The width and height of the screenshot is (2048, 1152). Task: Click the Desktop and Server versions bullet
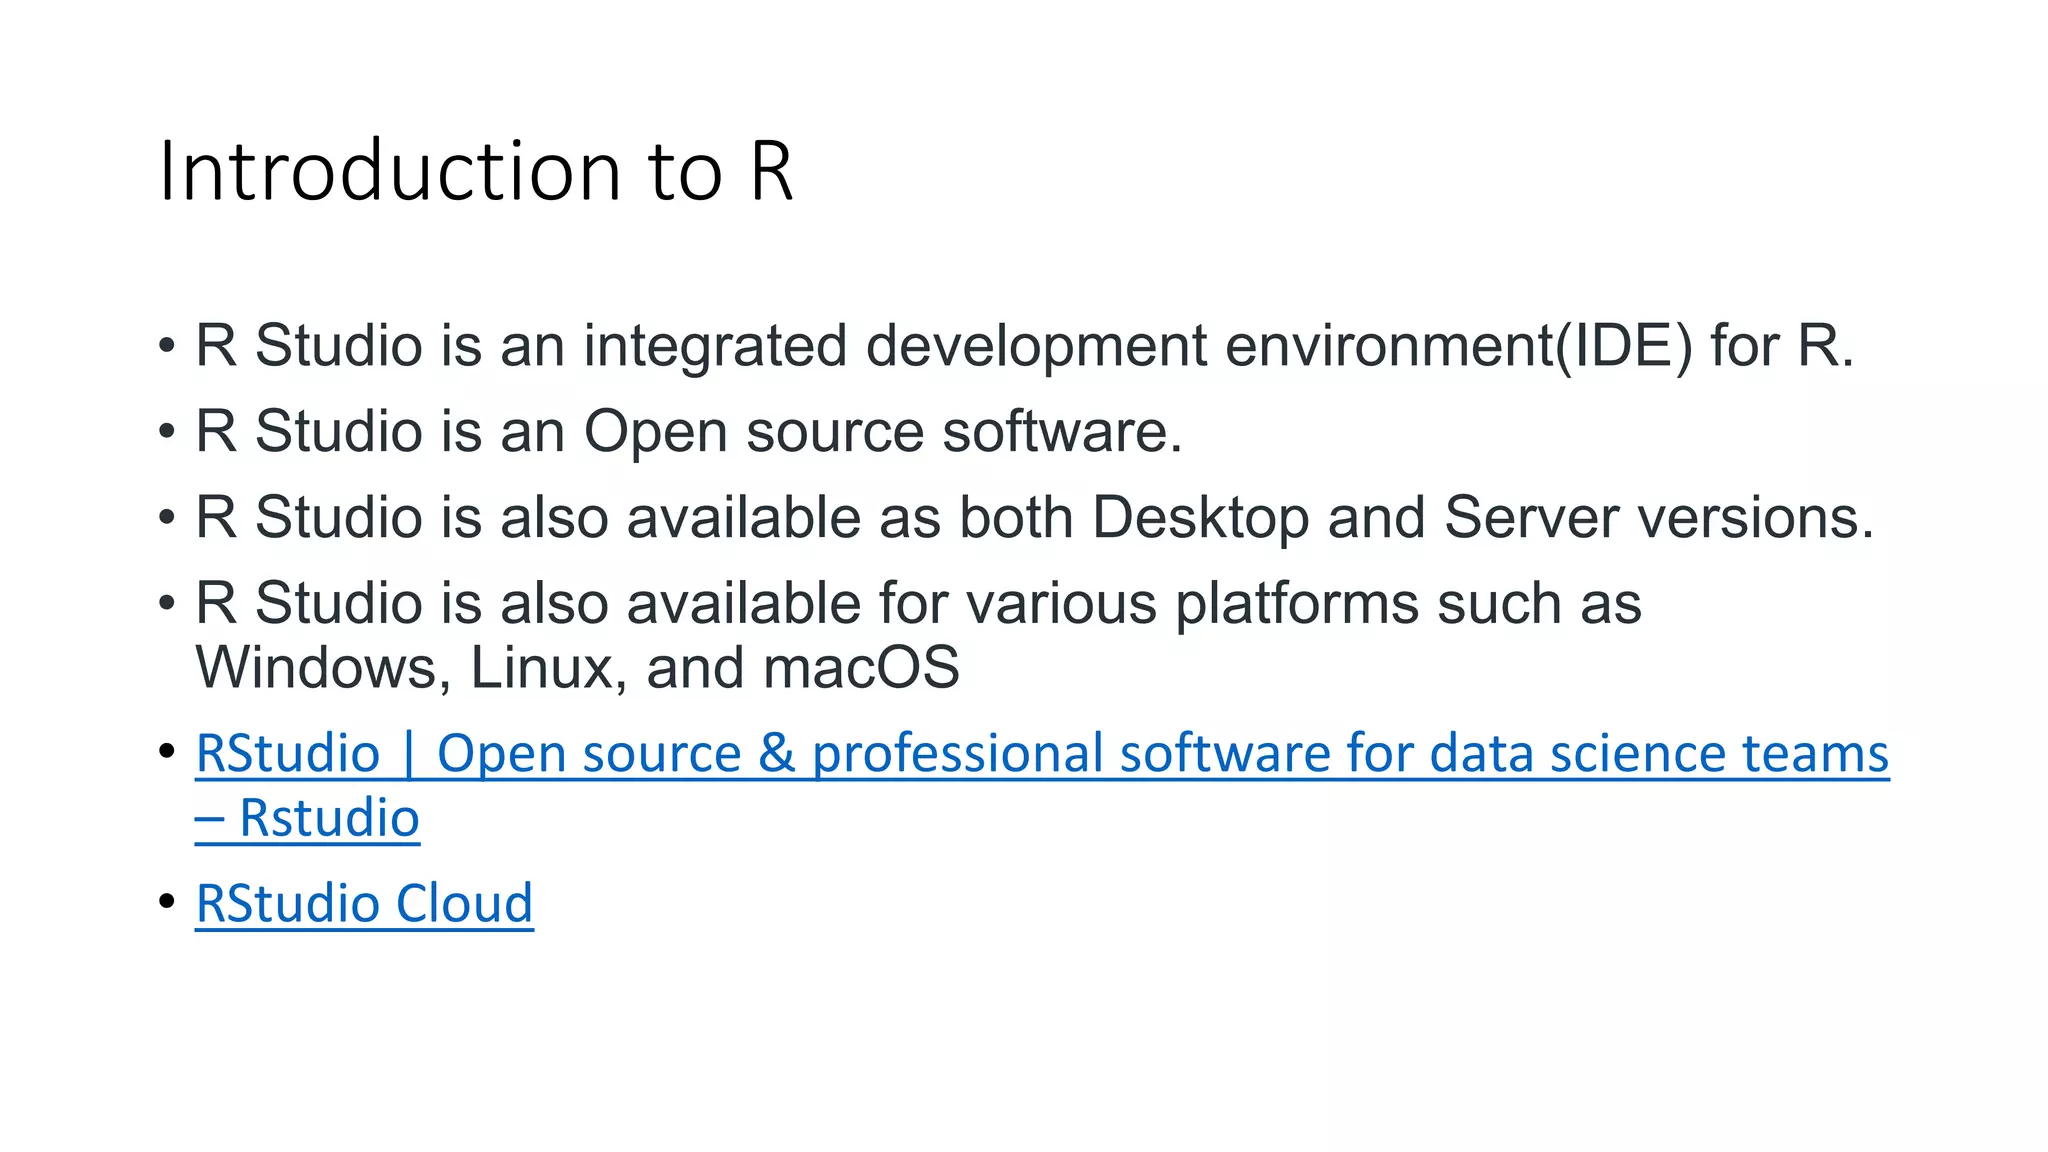[1034, 518]
